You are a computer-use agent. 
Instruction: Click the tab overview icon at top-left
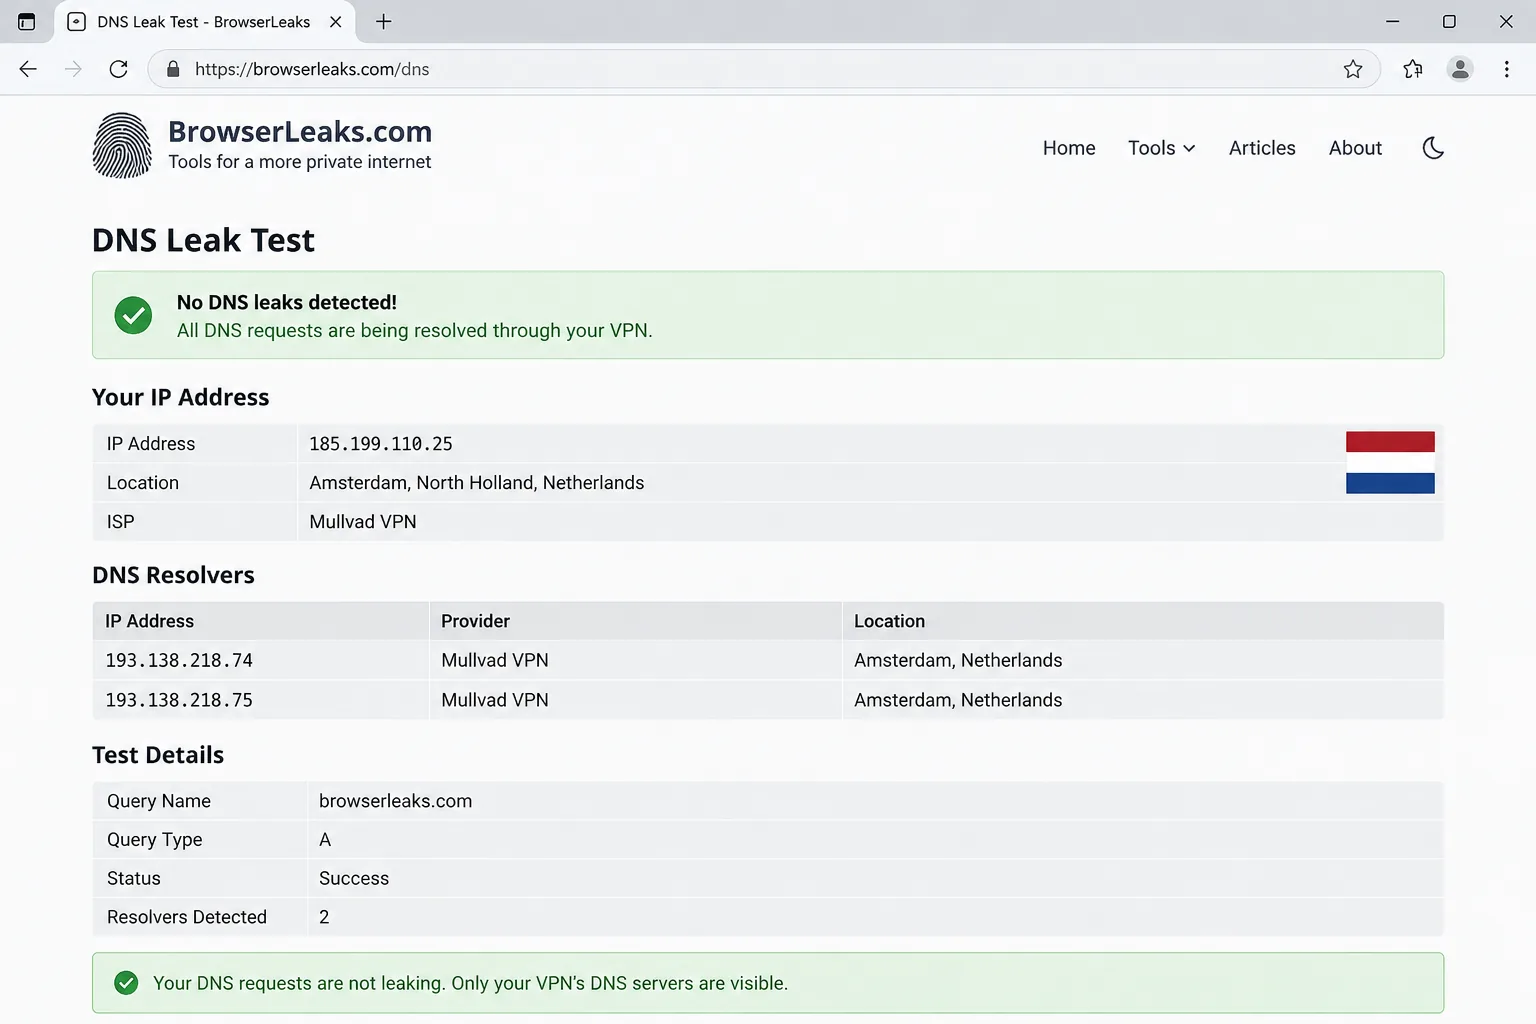click(27, 21)
